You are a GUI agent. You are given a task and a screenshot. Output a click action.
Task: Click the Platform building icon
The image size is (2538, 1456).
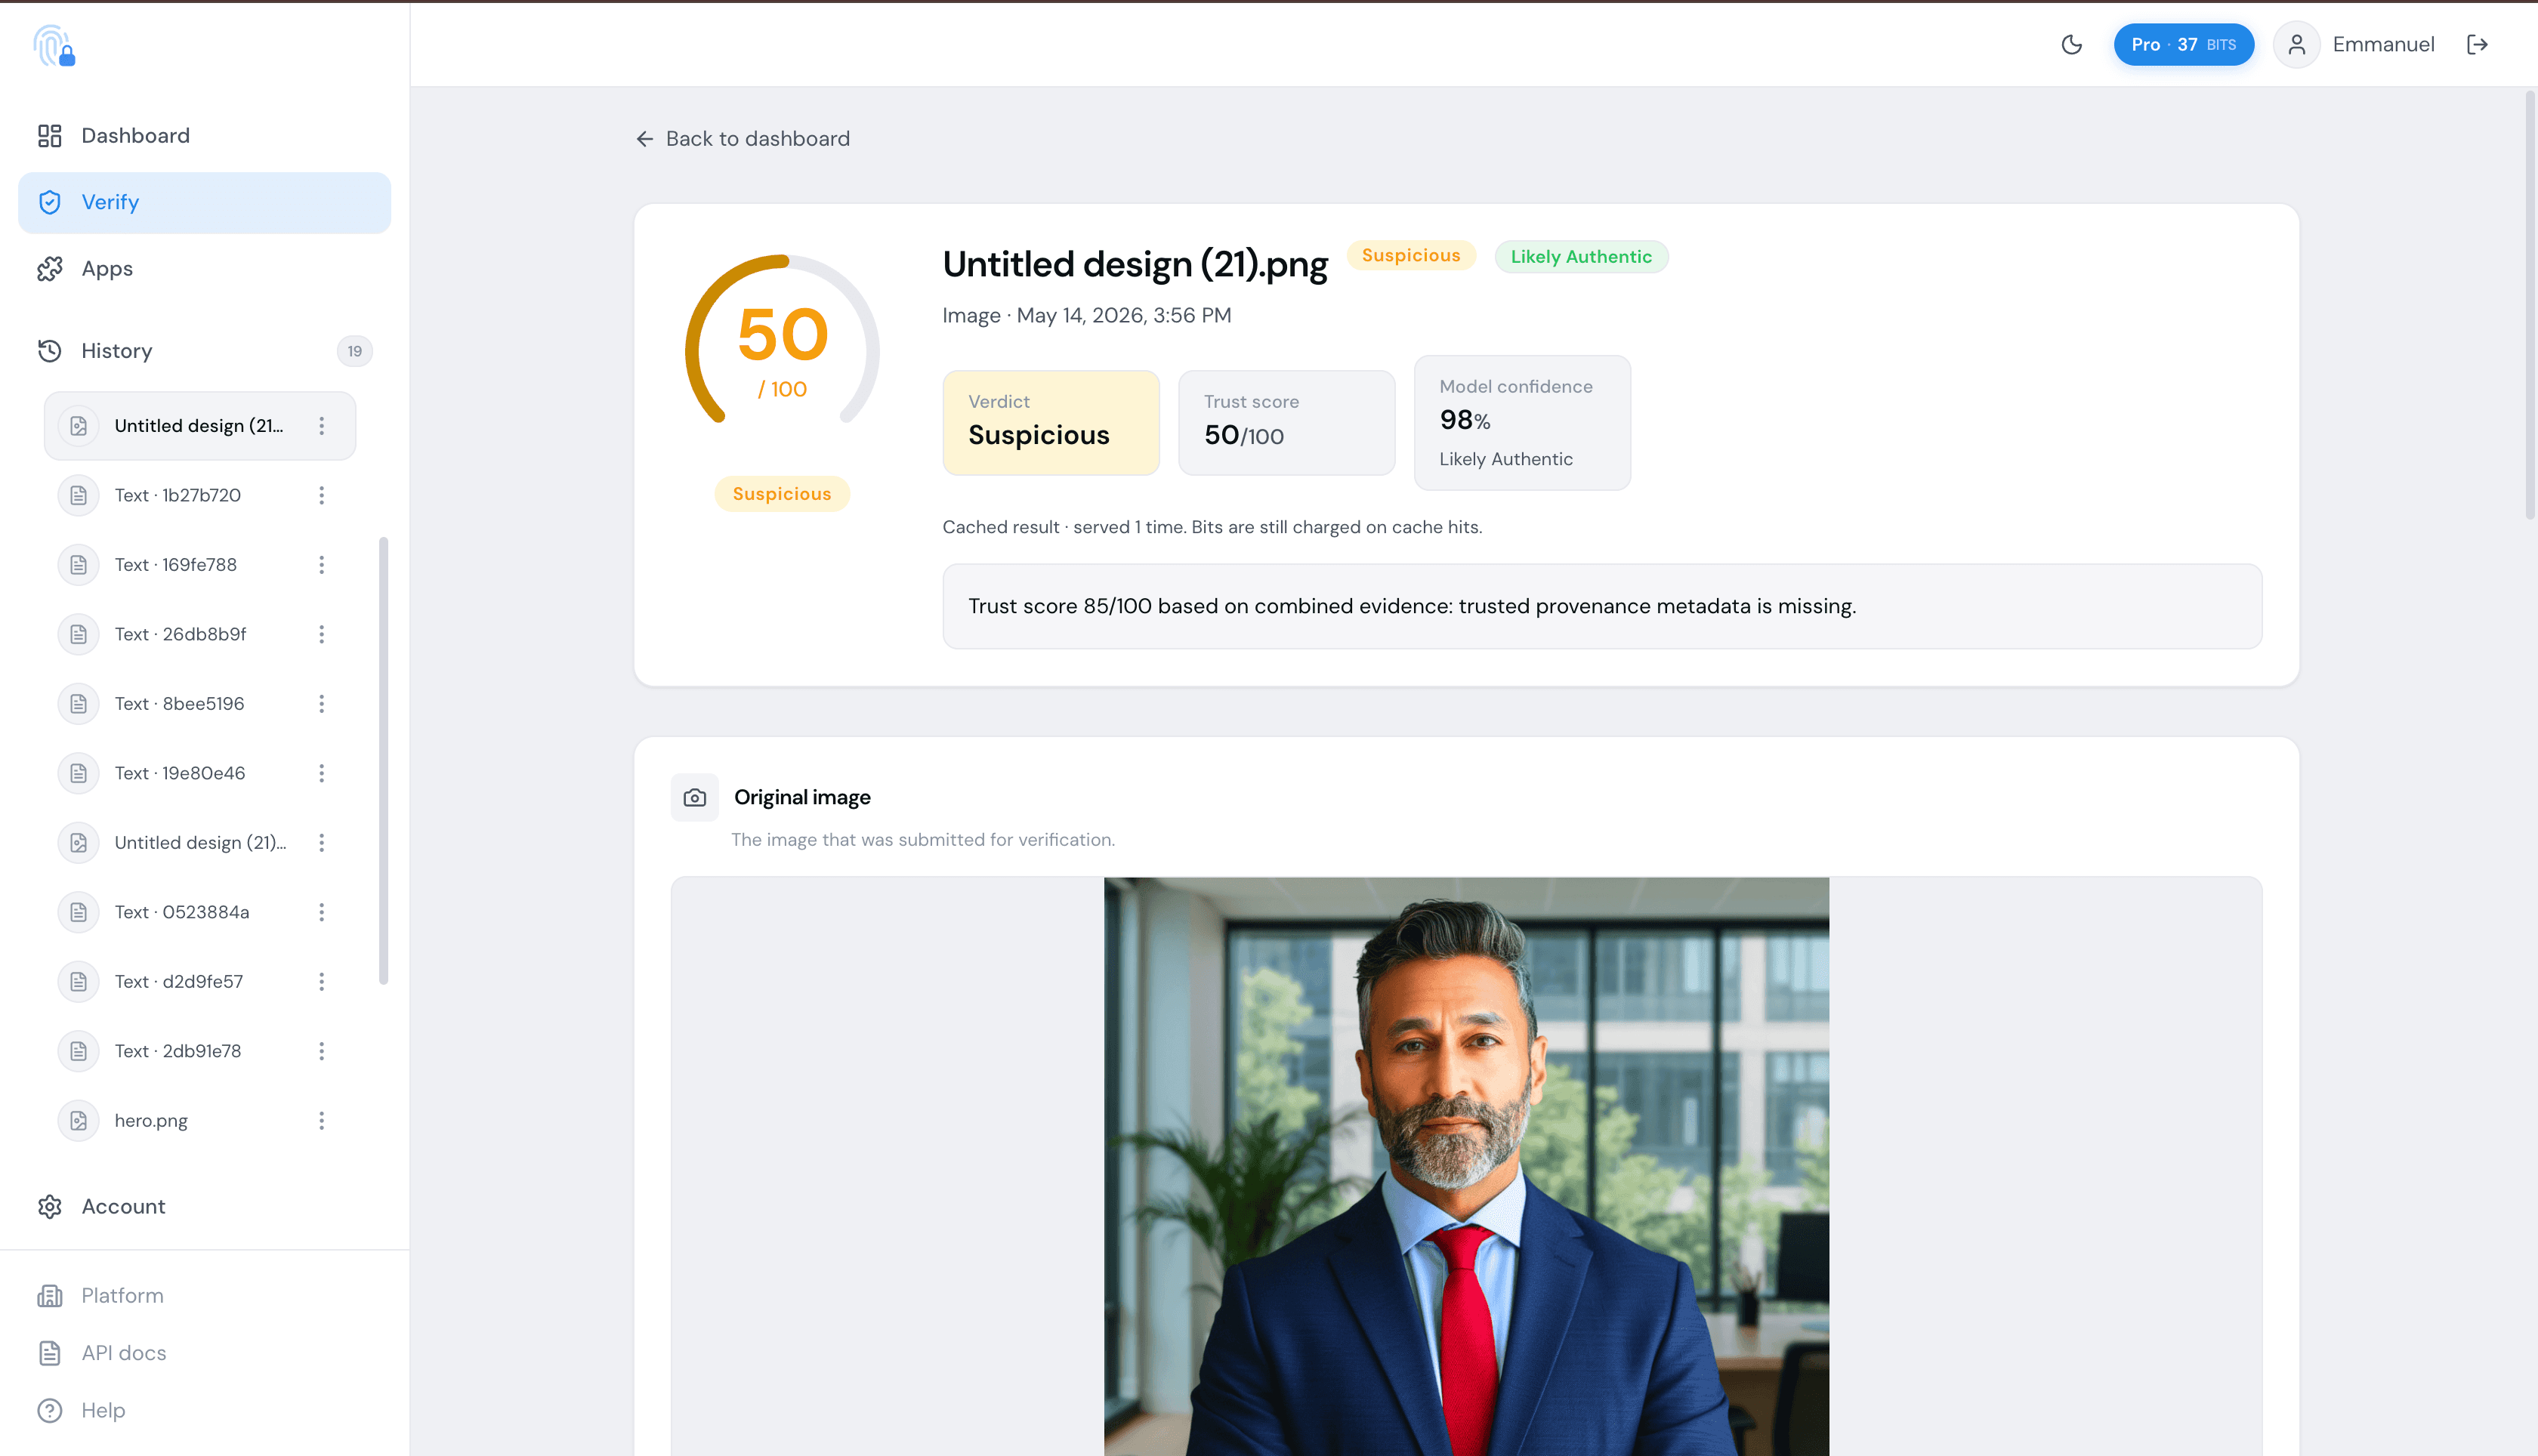50,1296
